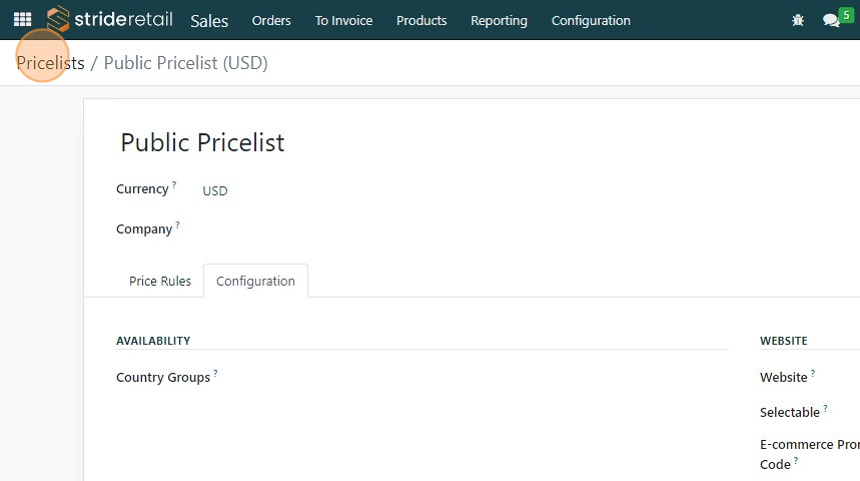Click the Website field help icon
Image resolution: width=860 pixels, height=481 pixels.
(813, 374)
